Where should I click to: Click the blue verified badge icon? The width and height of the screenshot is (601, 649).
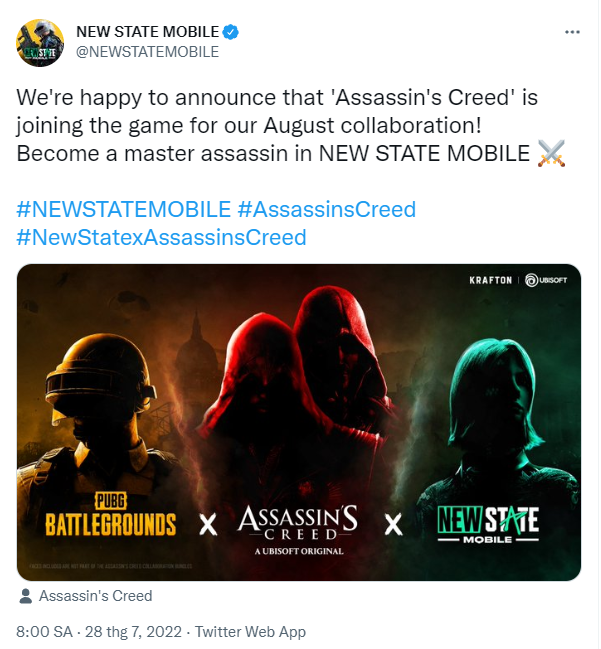tap(231, 32)
